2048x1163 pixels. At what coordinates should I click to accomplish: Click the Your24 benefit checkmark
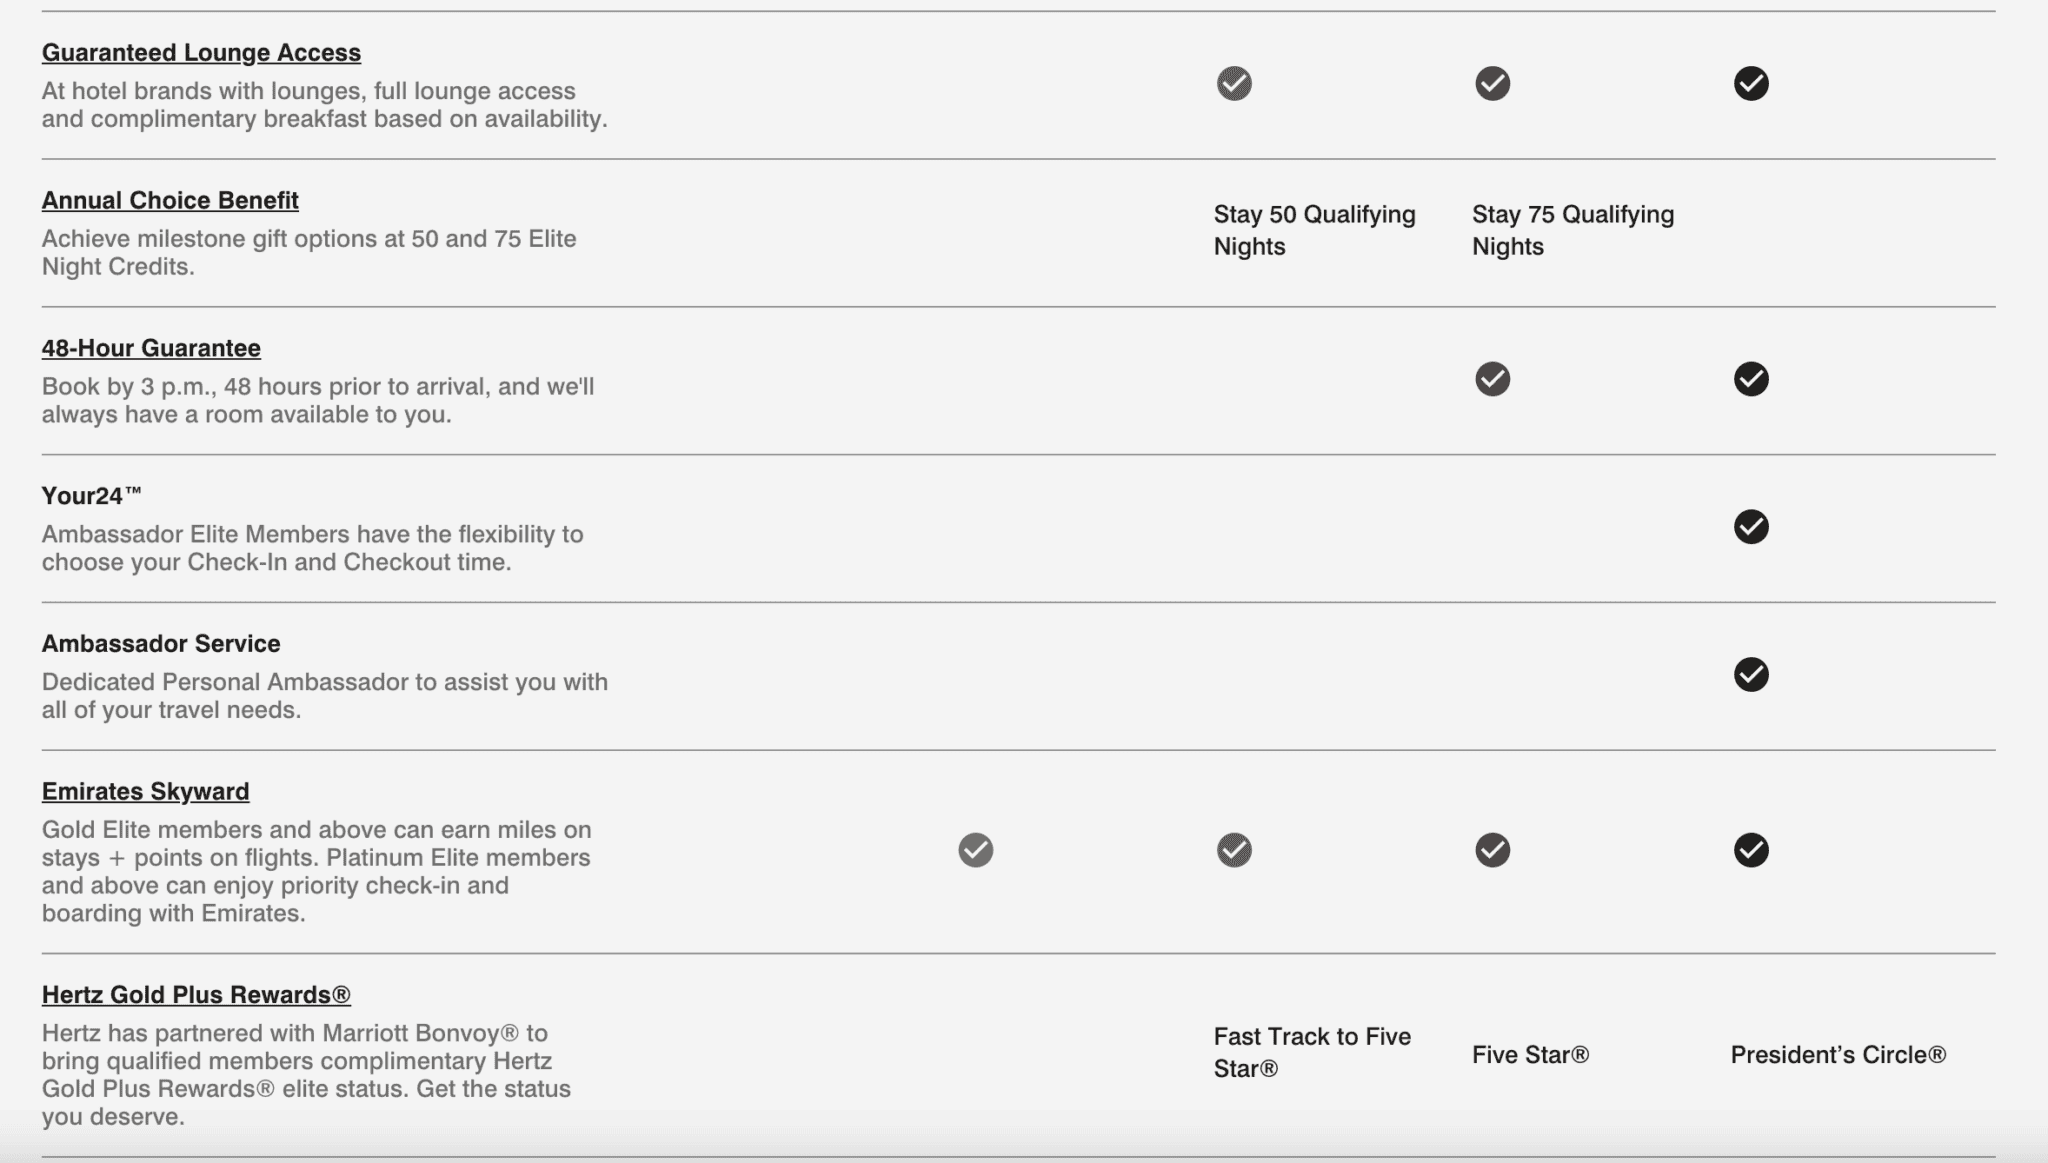[1751, 526]
